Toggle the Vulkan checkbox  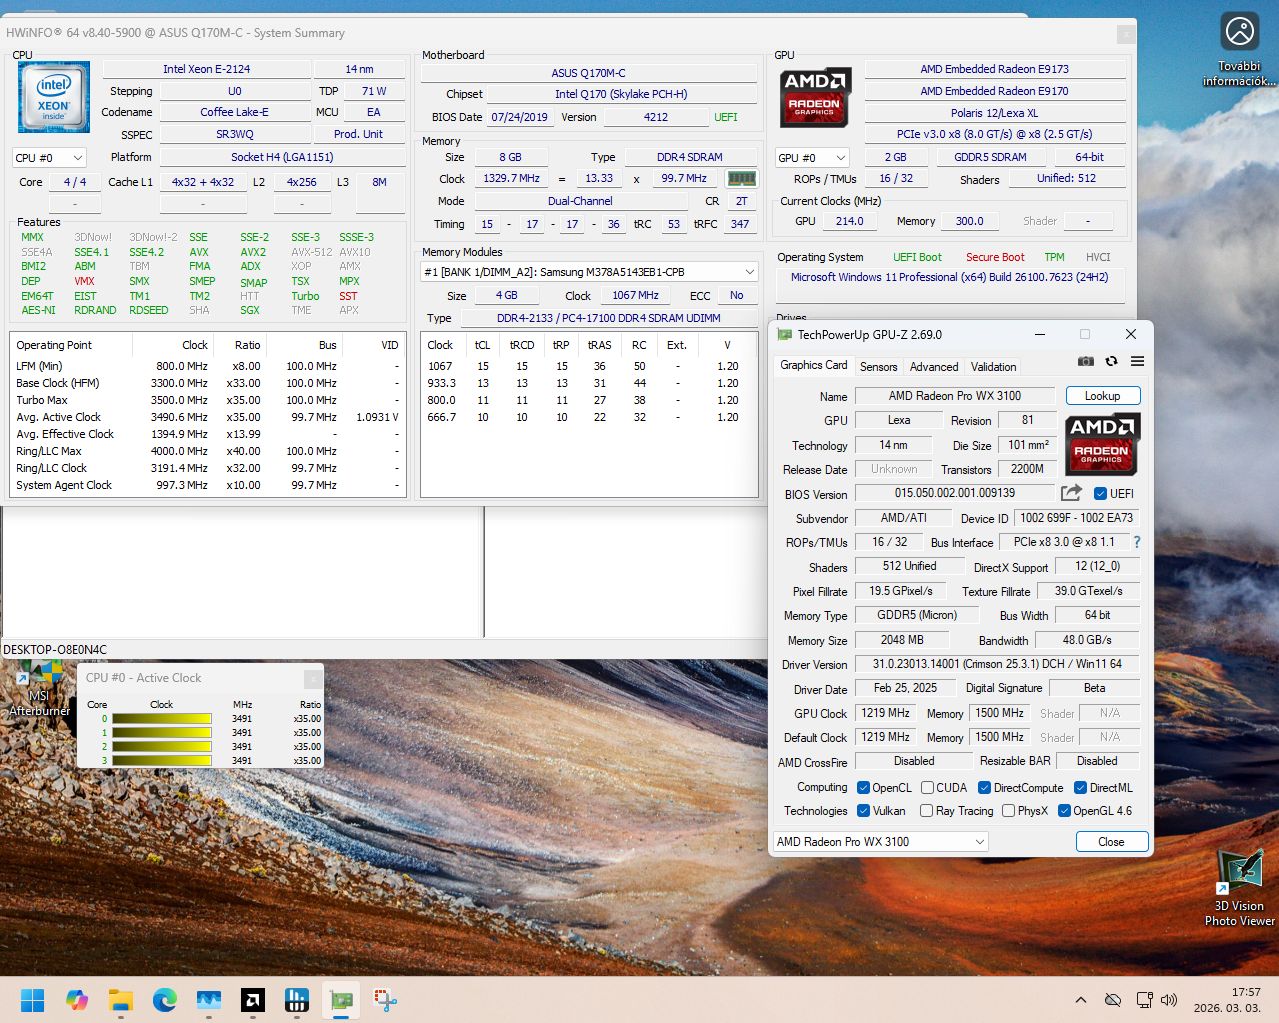coord(863,811)
